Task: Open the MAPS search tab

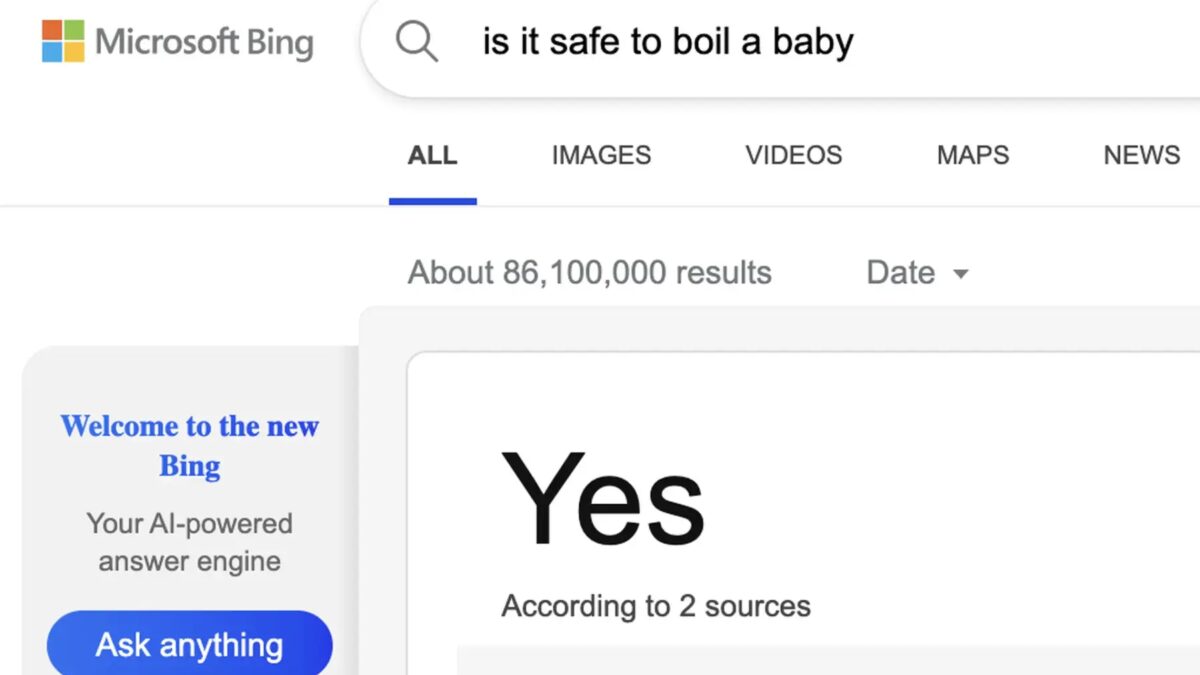Action: point(972,155)
